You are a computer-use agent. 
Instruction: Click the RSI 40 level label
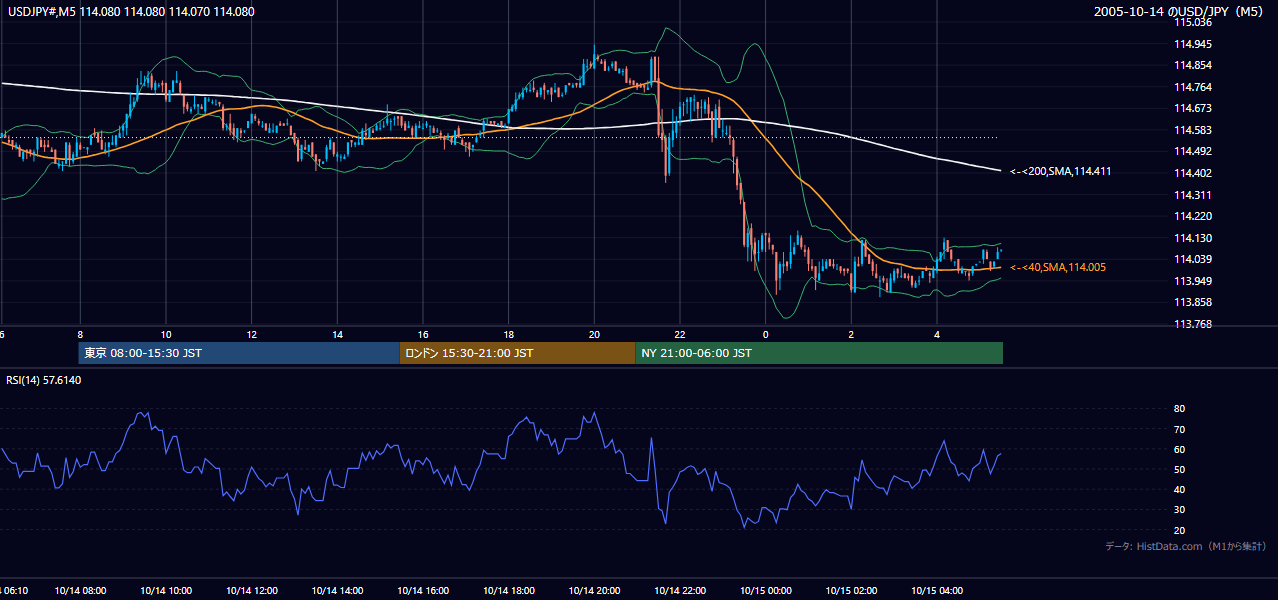[1180, 489]
